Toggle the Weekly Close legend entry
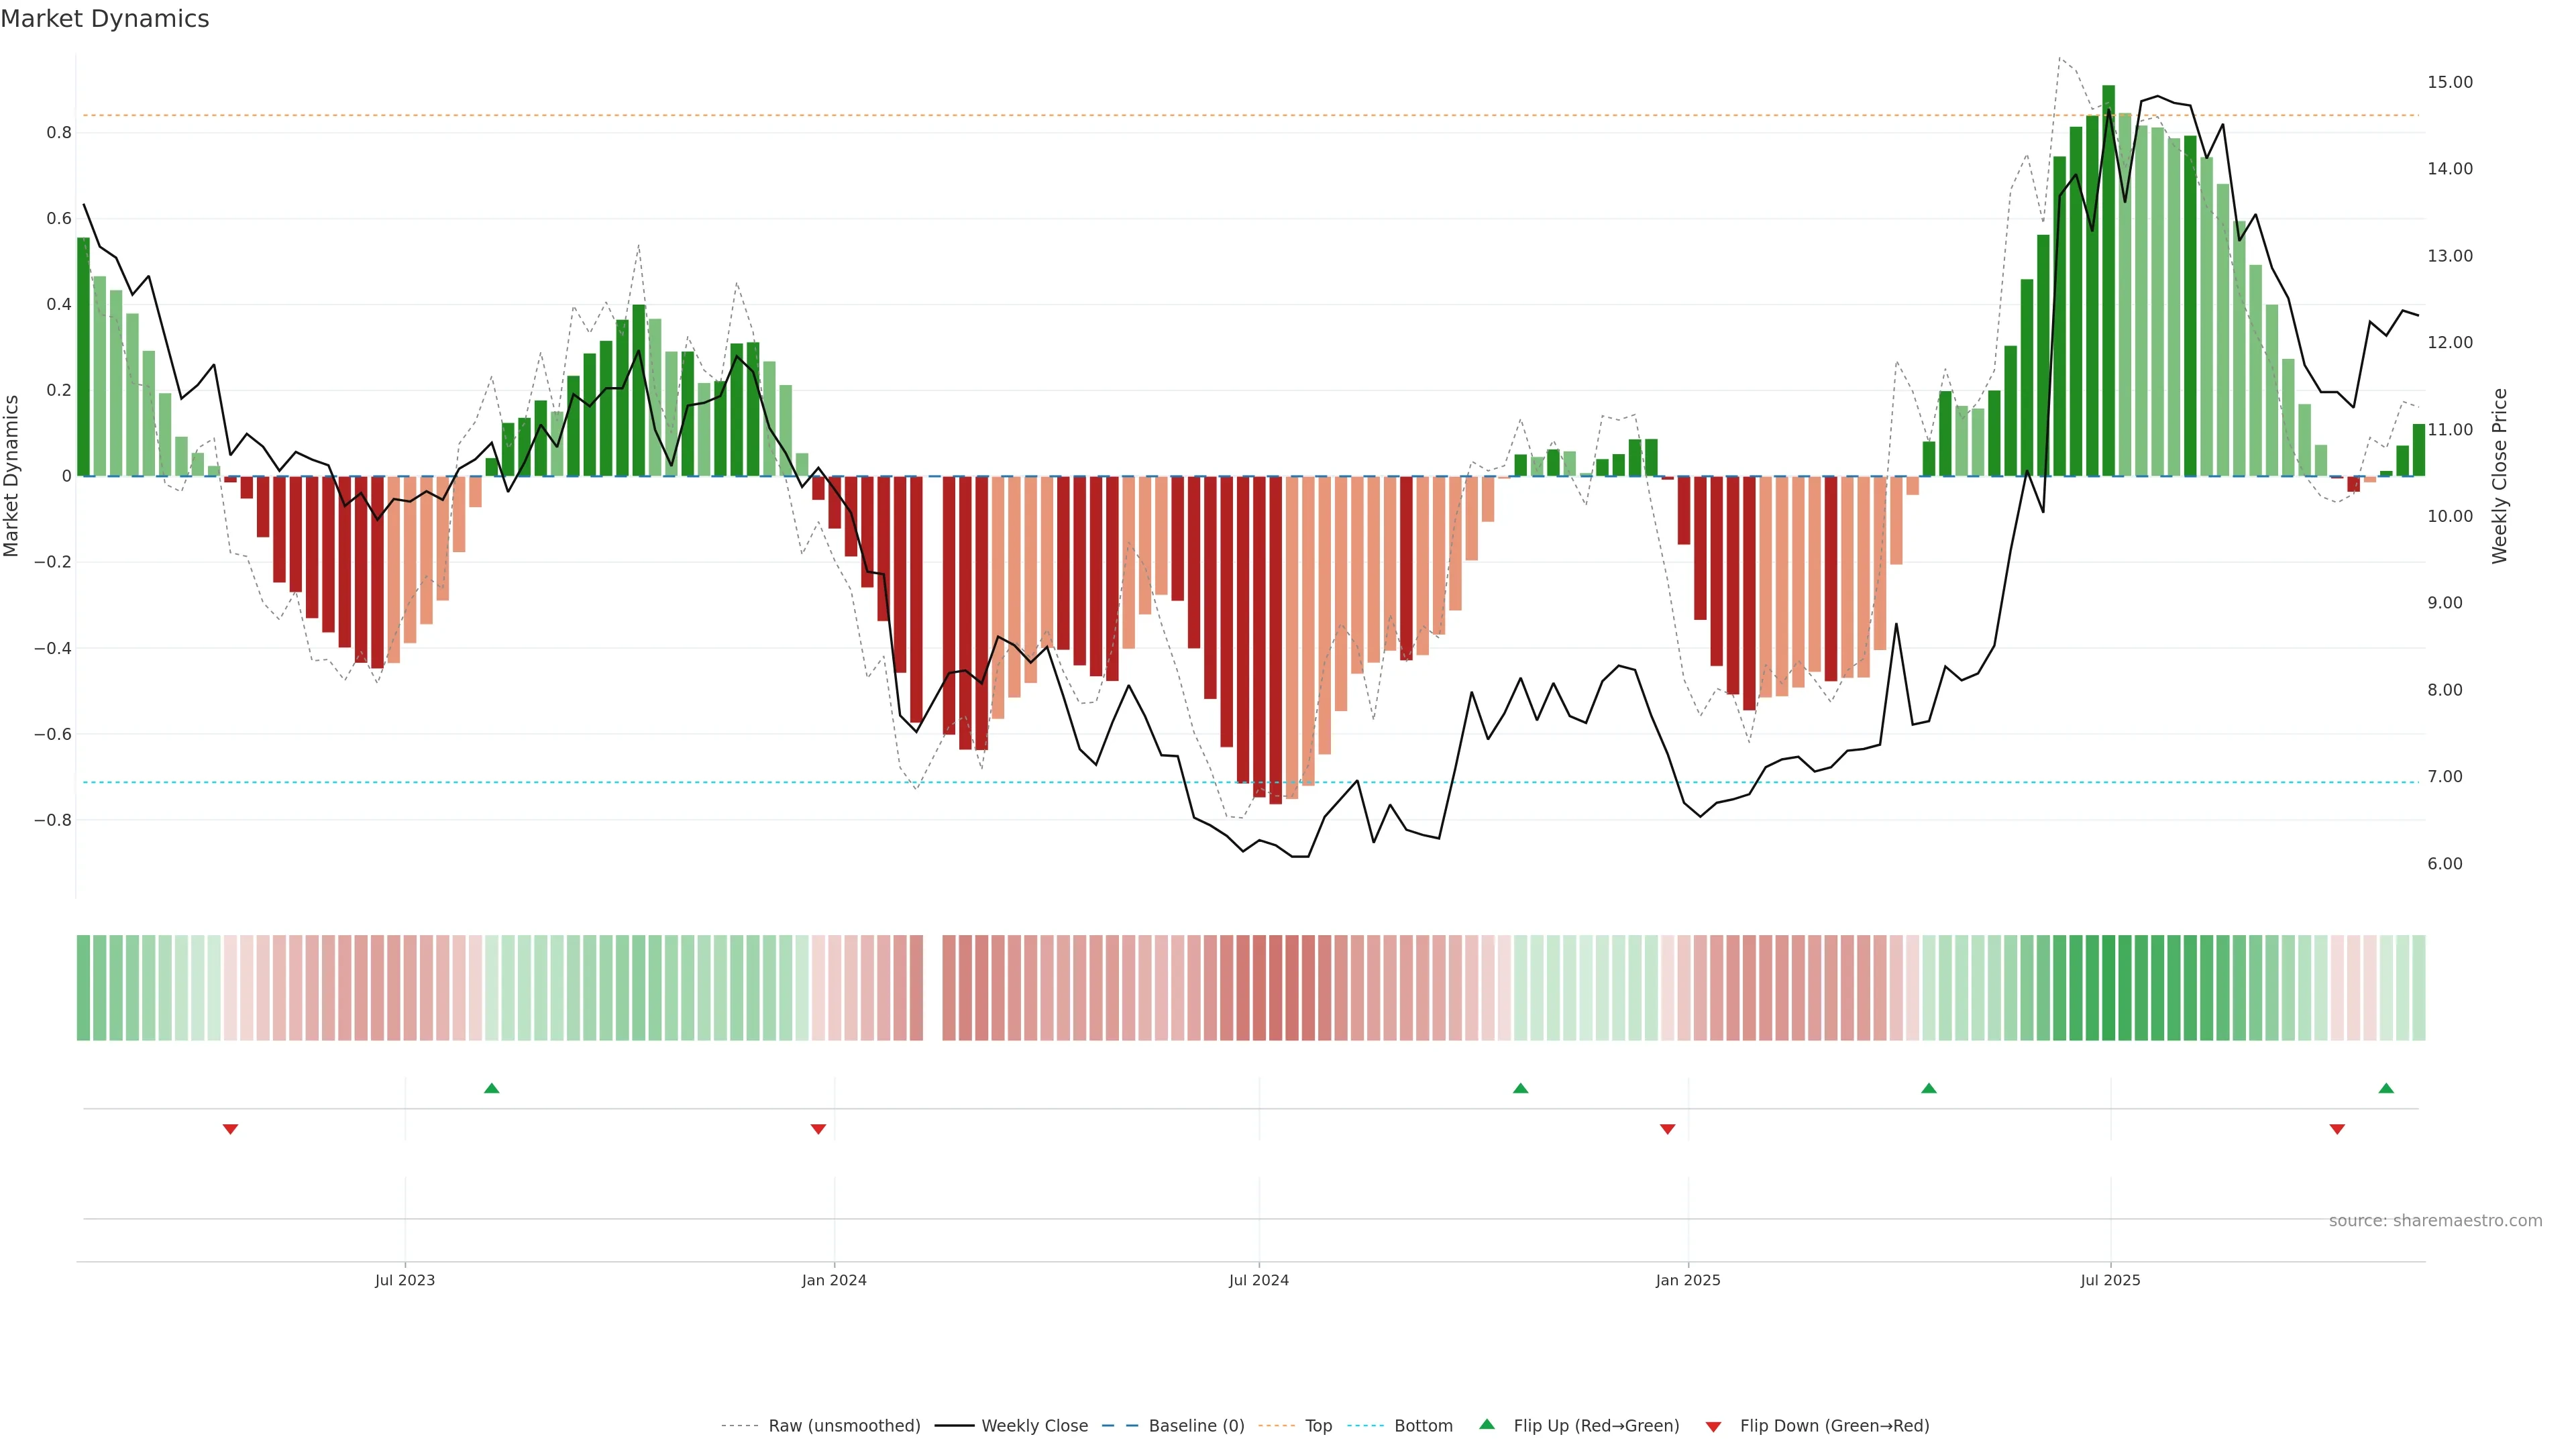The image size is (2576, 1449). 1034,1426
